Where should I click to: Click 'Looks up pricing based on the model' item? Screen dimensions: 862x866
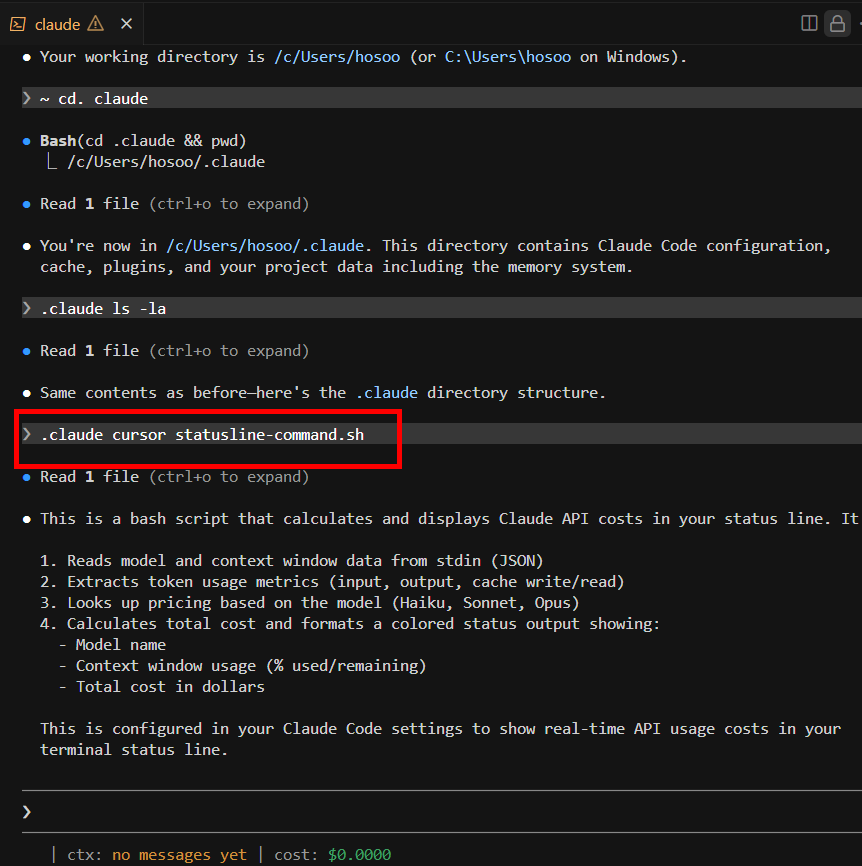[310, 603]
